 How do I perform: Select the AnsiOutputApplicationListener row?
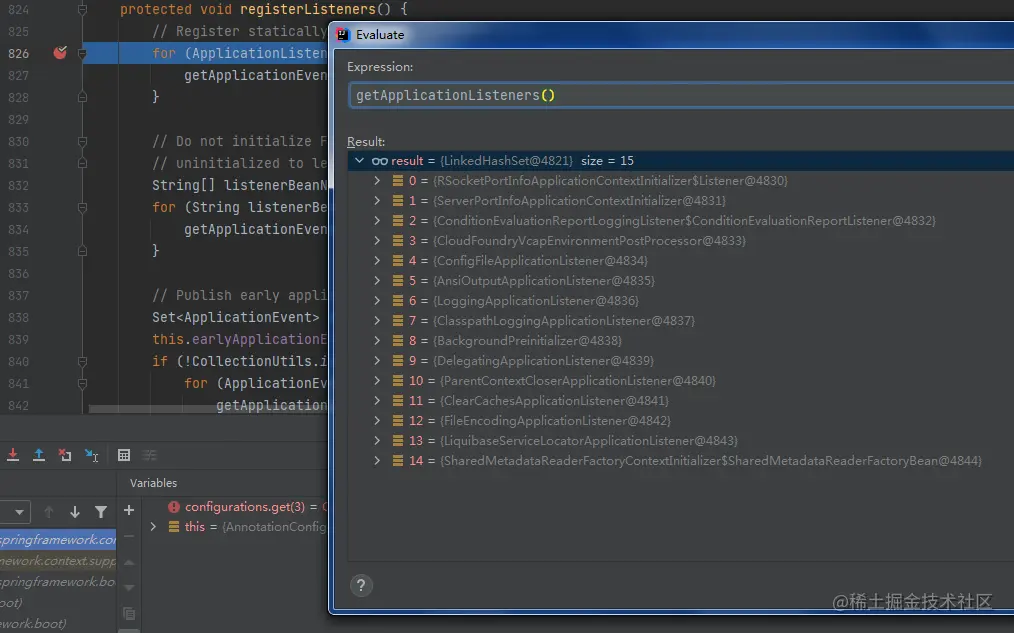click(680, 281)
